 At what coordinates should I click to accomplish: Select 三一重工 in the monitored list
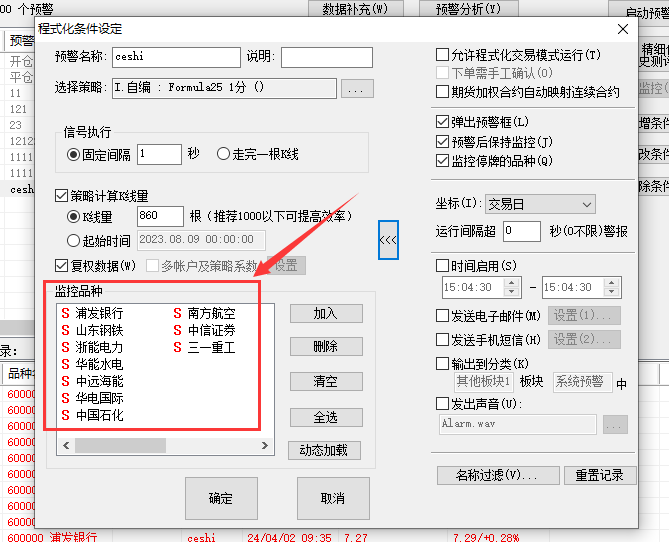point(212,347)
